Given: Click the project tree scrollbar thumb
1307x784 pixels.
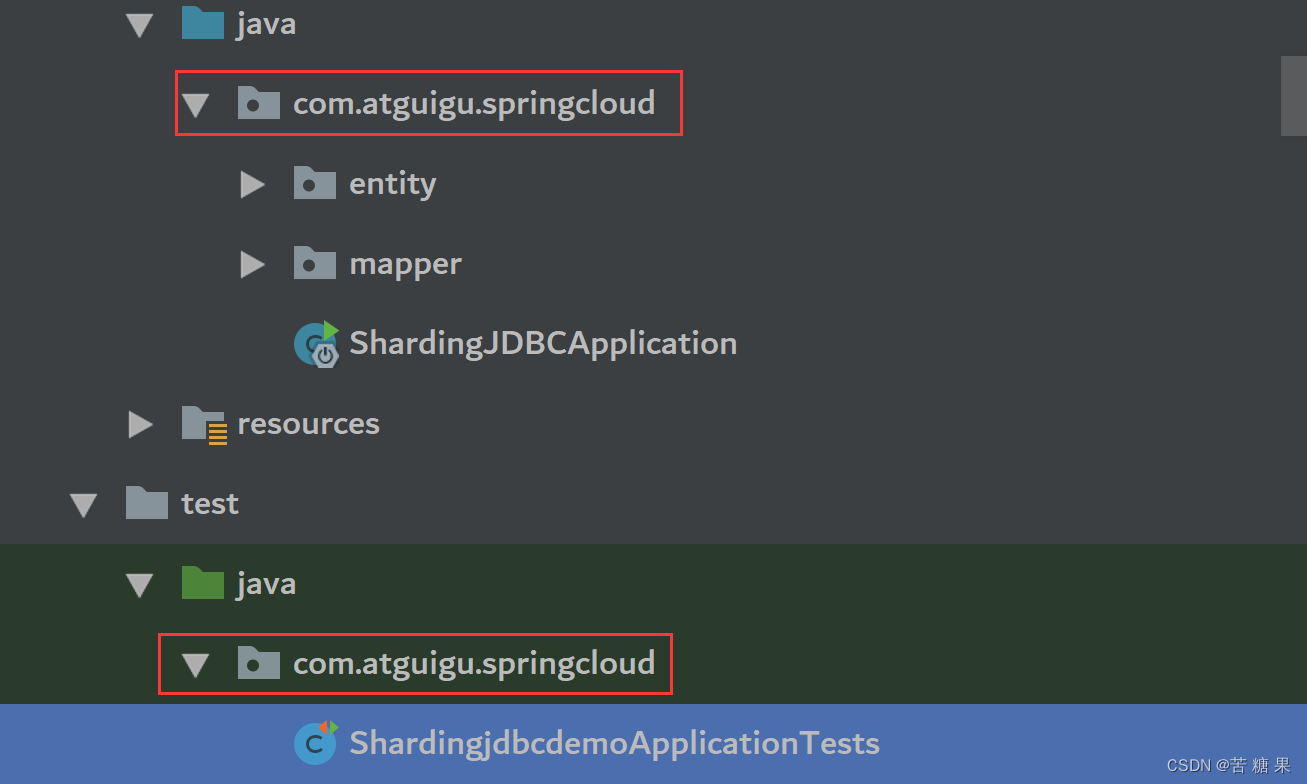Looking at the screenshot, I should tap(1293, 95).
